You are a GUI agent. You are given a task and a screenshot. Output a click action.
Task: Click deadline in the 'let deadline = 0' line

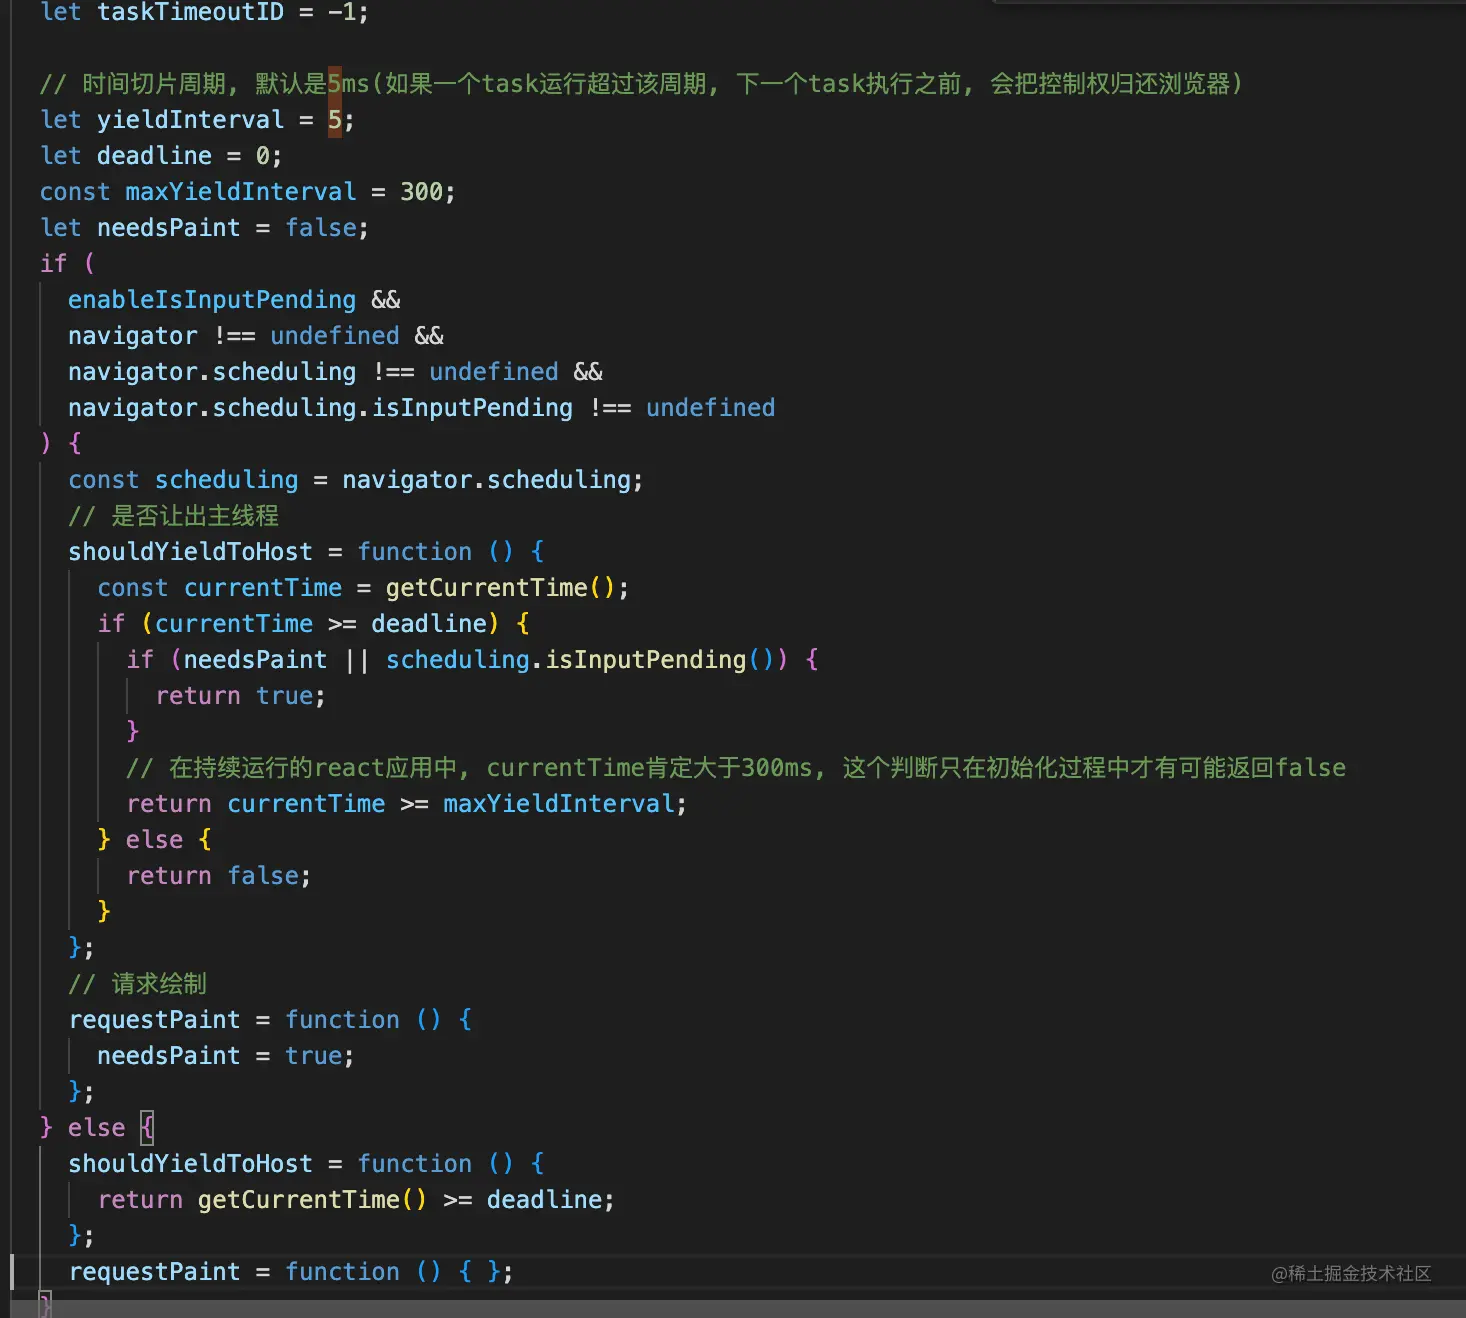tap(154, 156)
